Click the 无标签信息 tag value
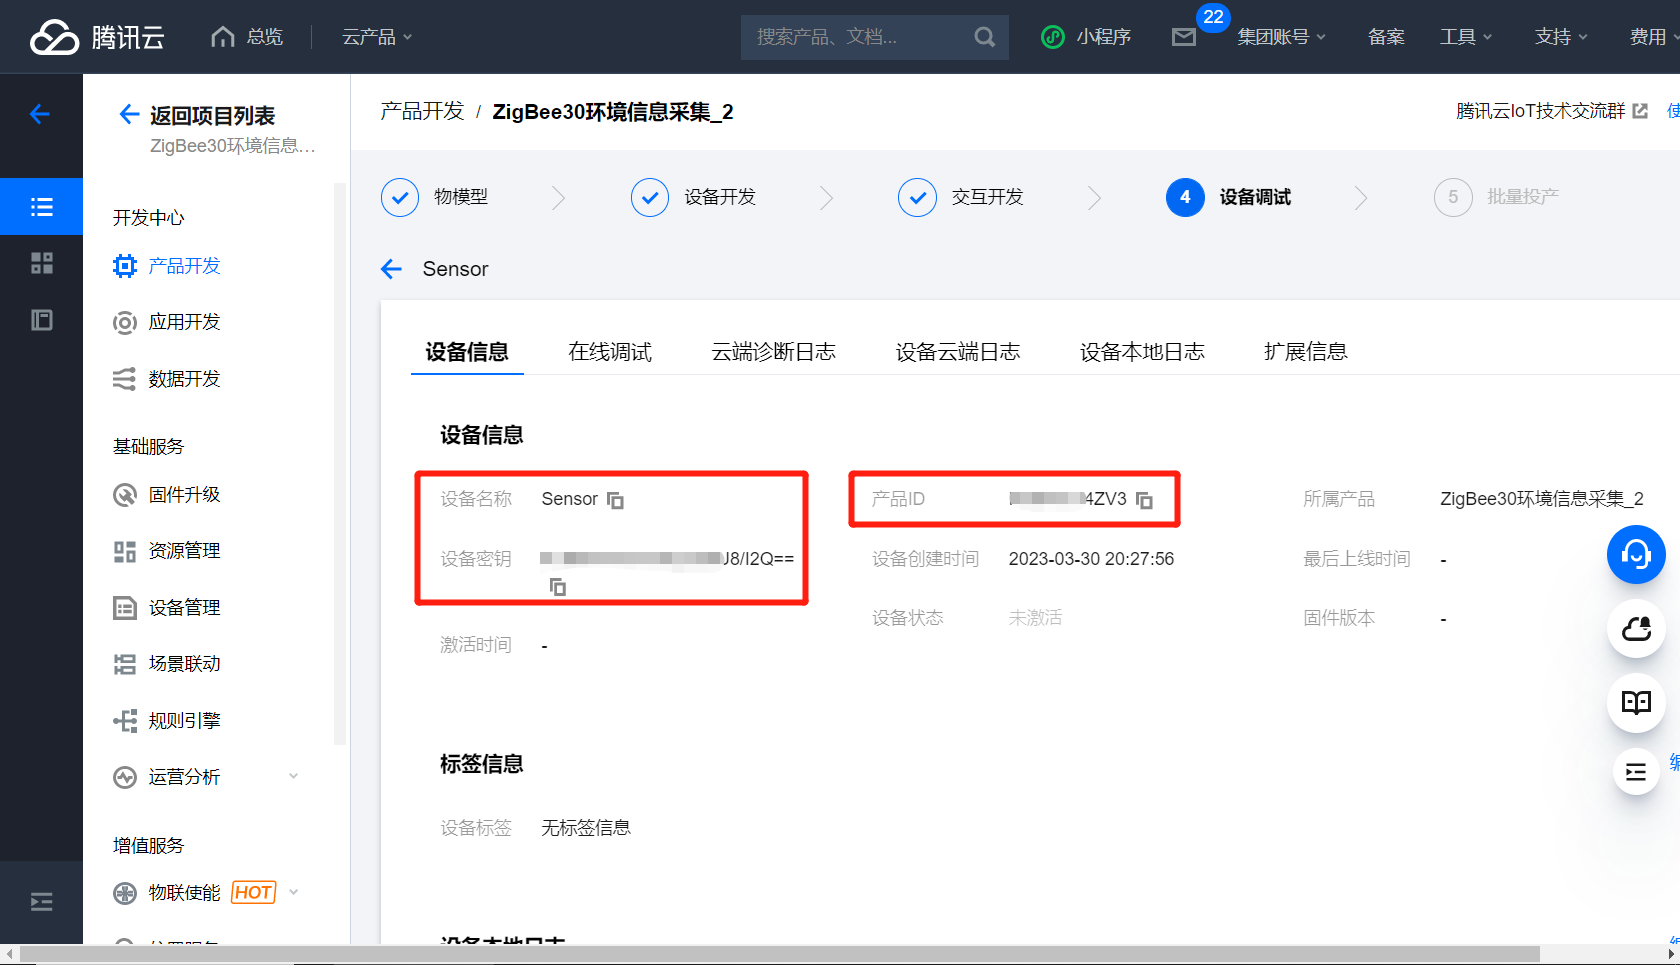 (x=586, y=828)
